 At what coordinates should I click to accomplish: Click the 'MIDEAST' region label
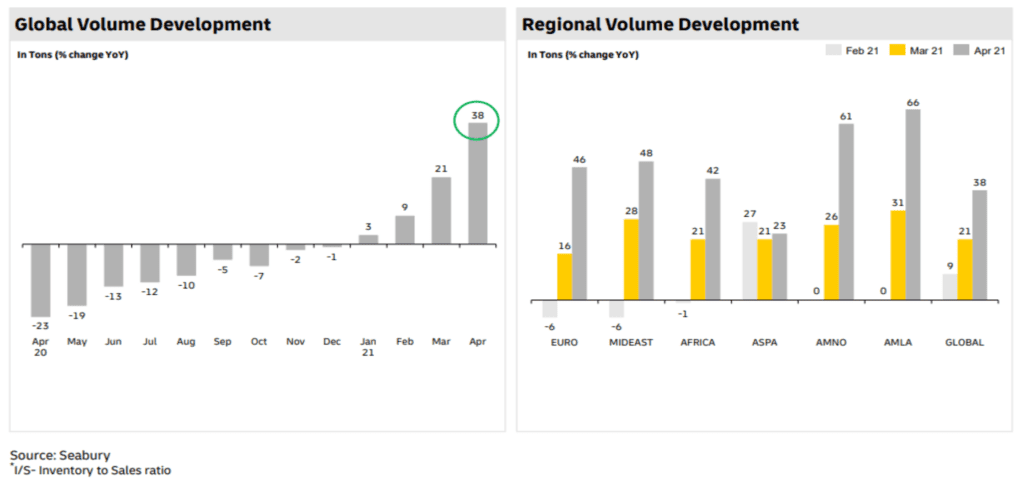632,342
